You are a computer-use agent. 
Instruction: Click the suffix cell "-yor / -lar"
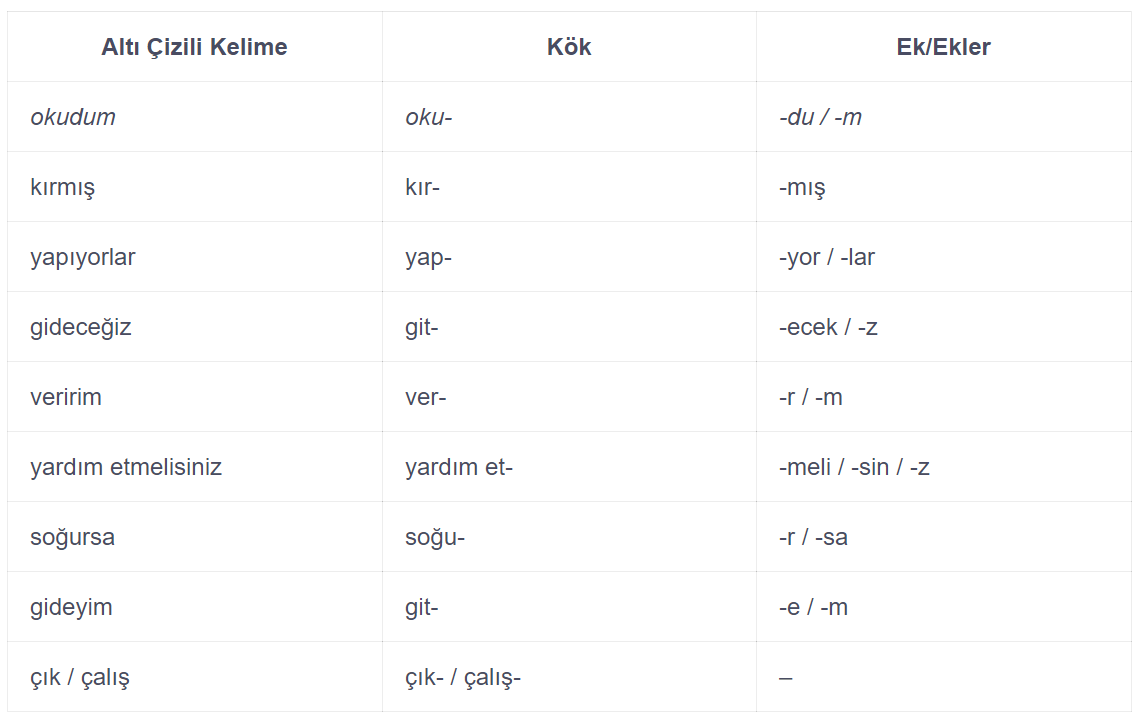[827, 257]
